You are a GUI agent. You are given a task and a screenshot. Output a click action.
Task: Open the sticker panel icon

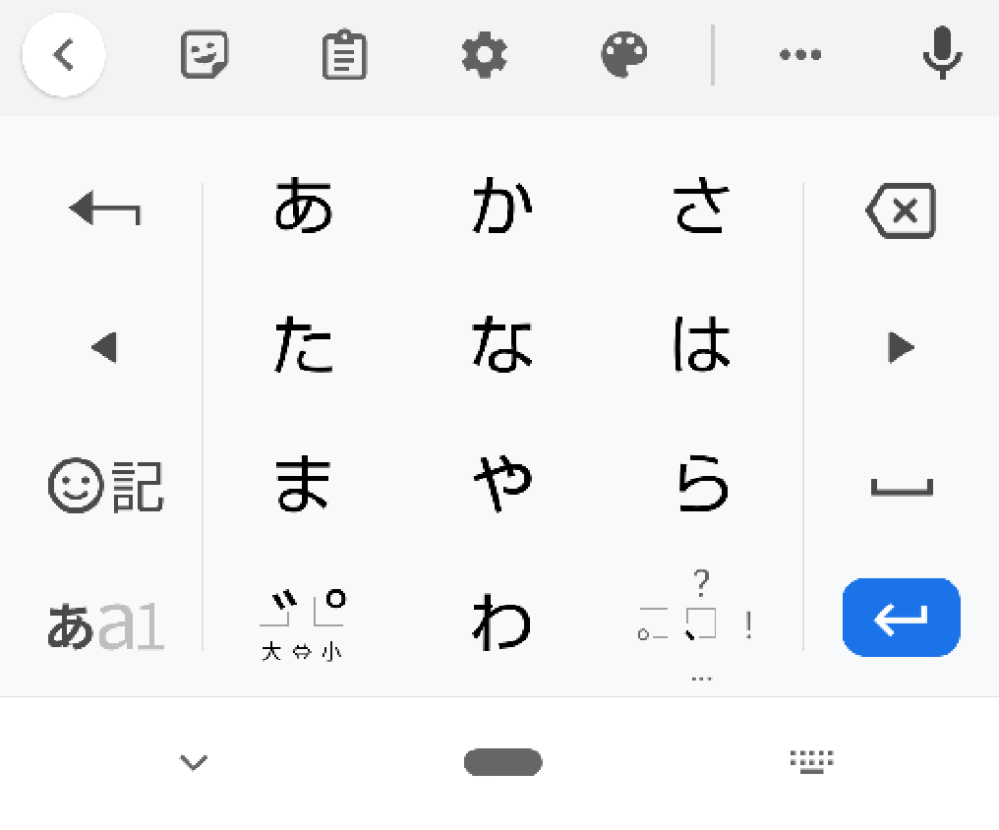point(204,55)
